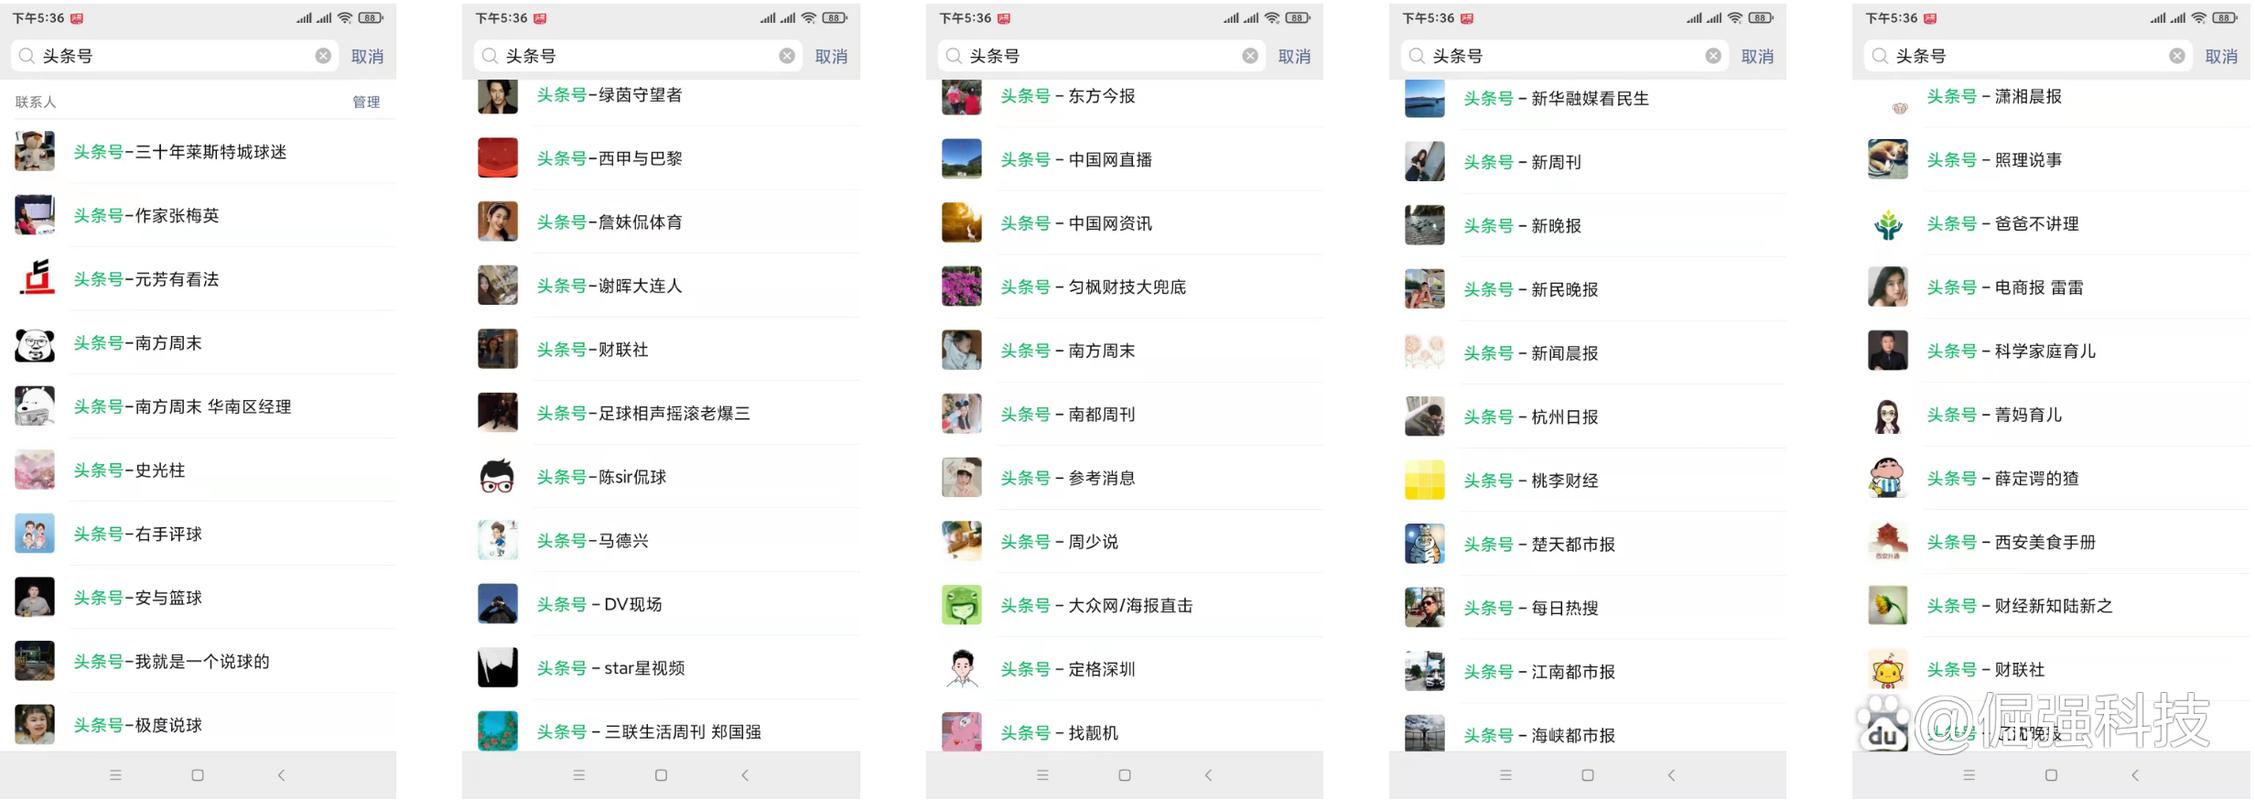
Task: Open contact 头条号-詹妹侃体育
Action: click(661, 222)
